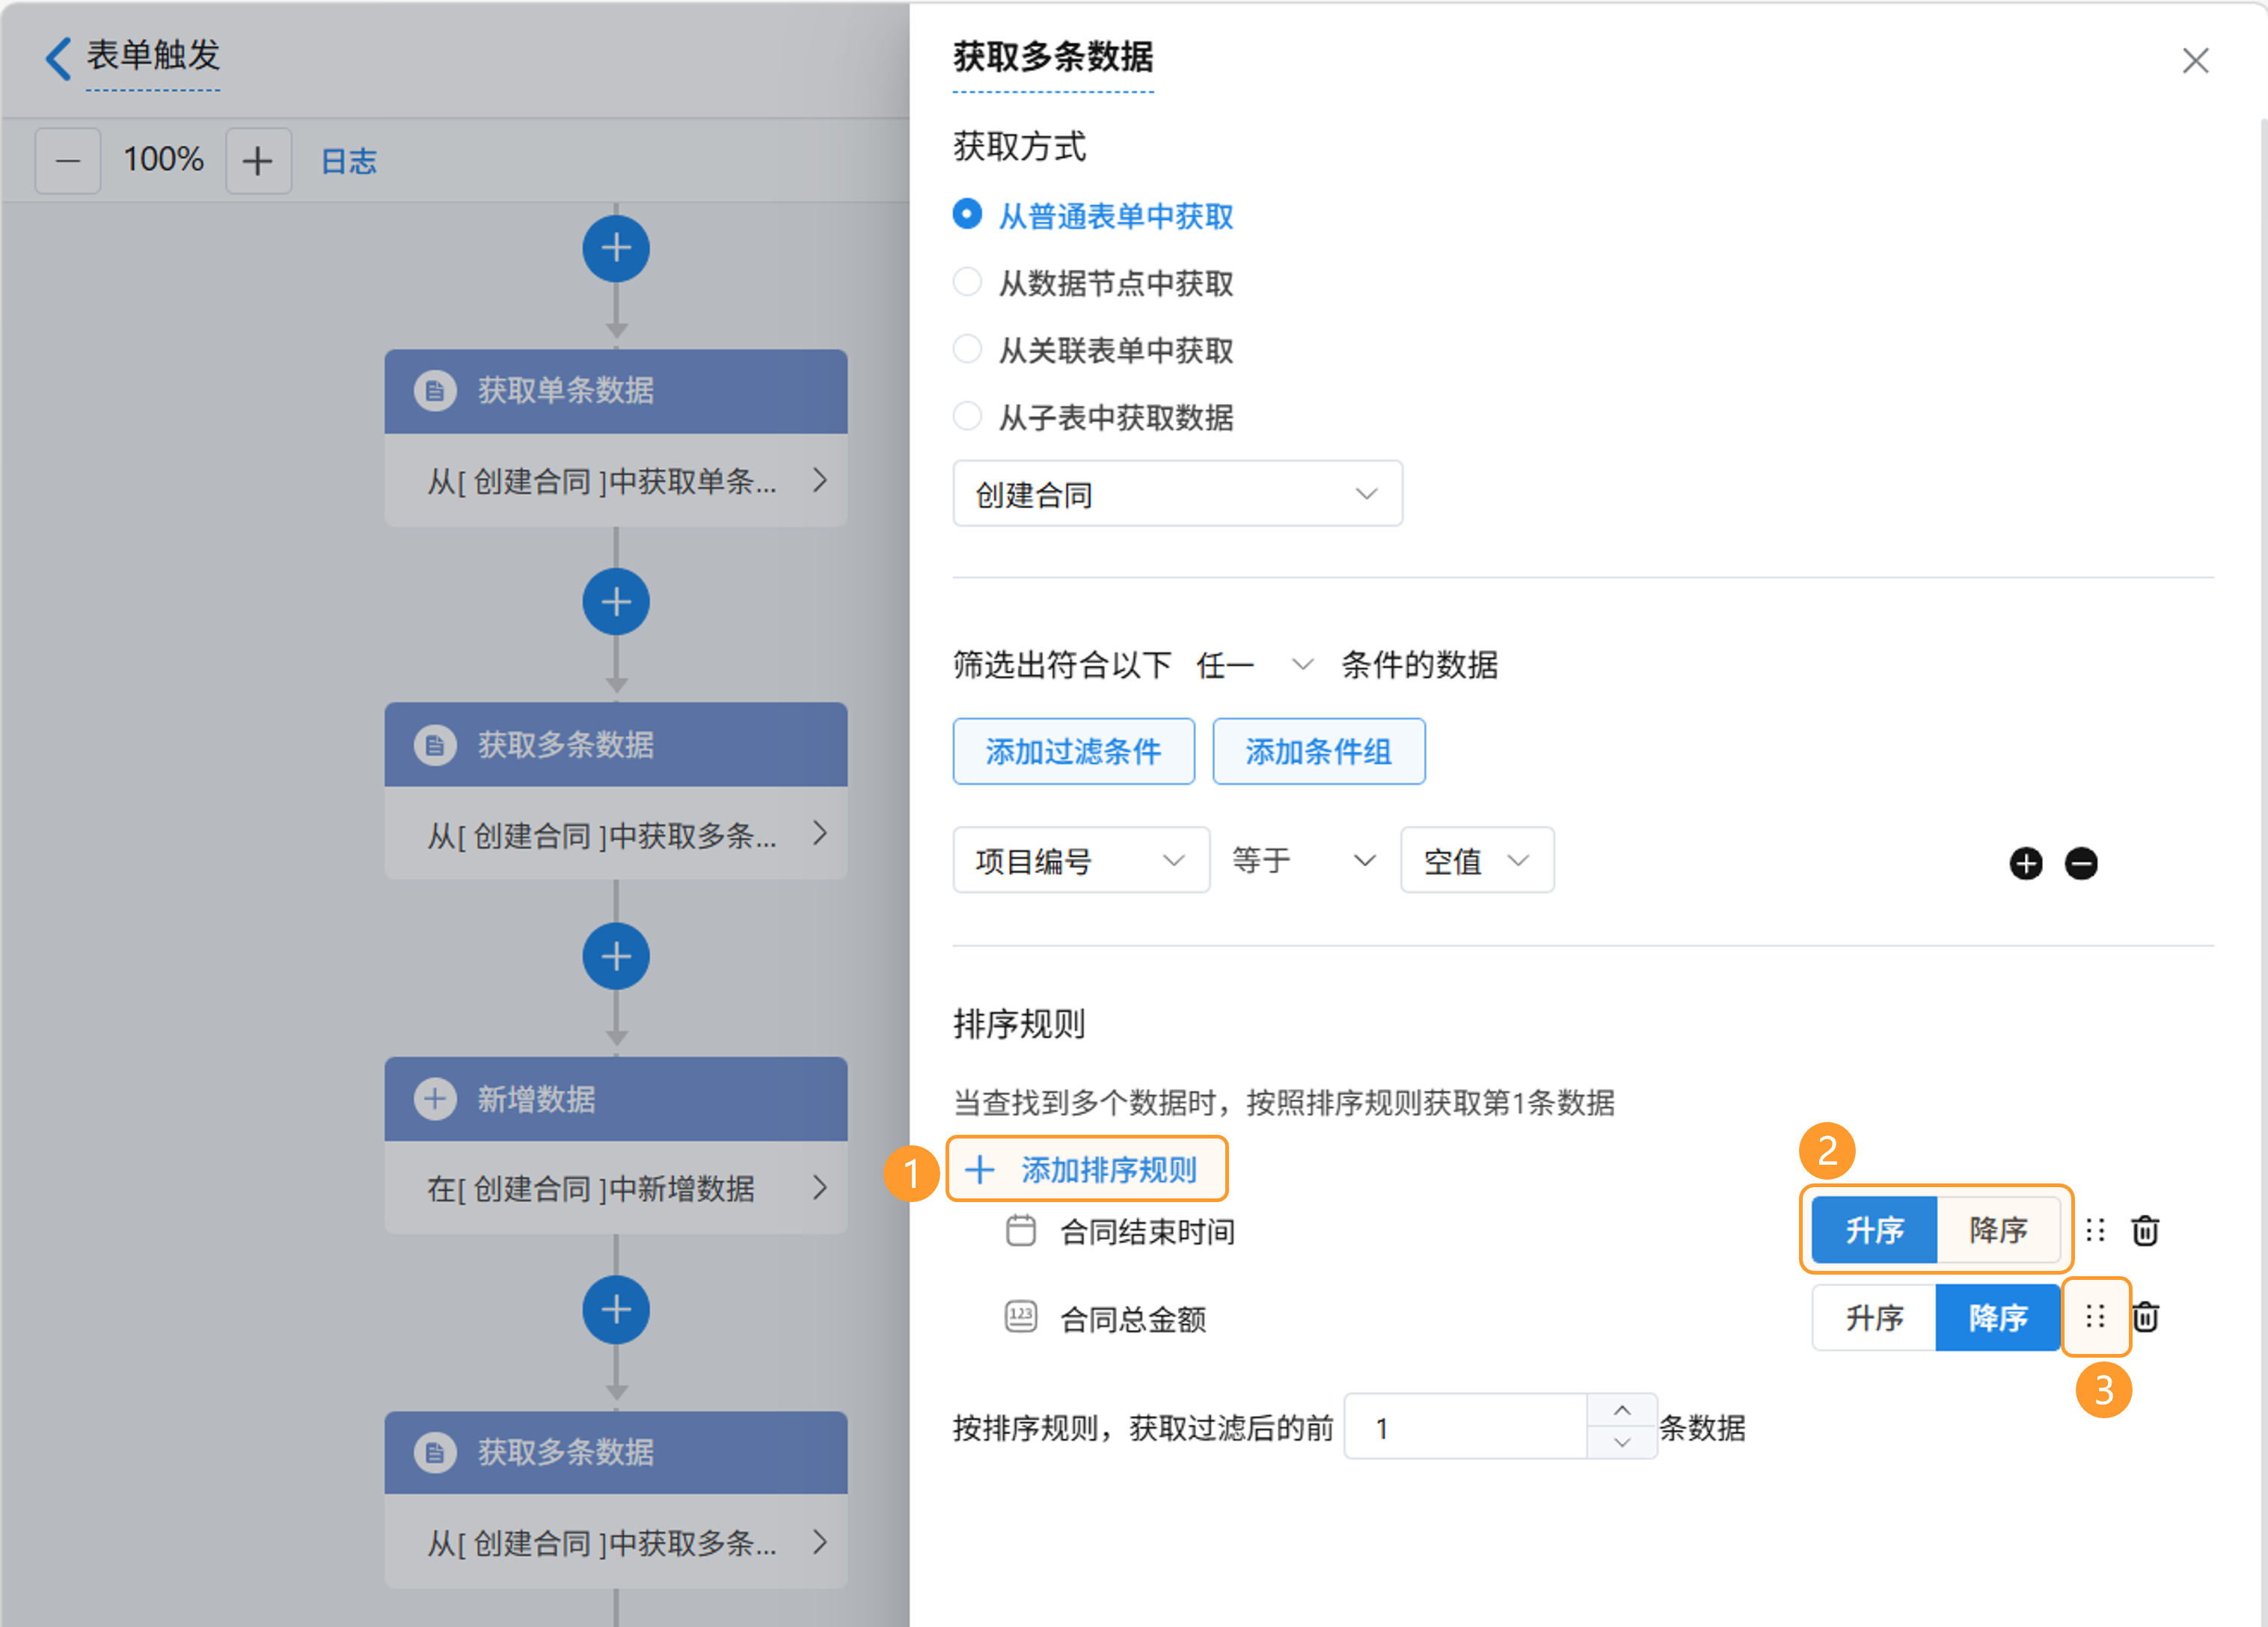Delete the 合同总金额 sort rule
This screenshot has height=1627, width=2268.
2145,1317
